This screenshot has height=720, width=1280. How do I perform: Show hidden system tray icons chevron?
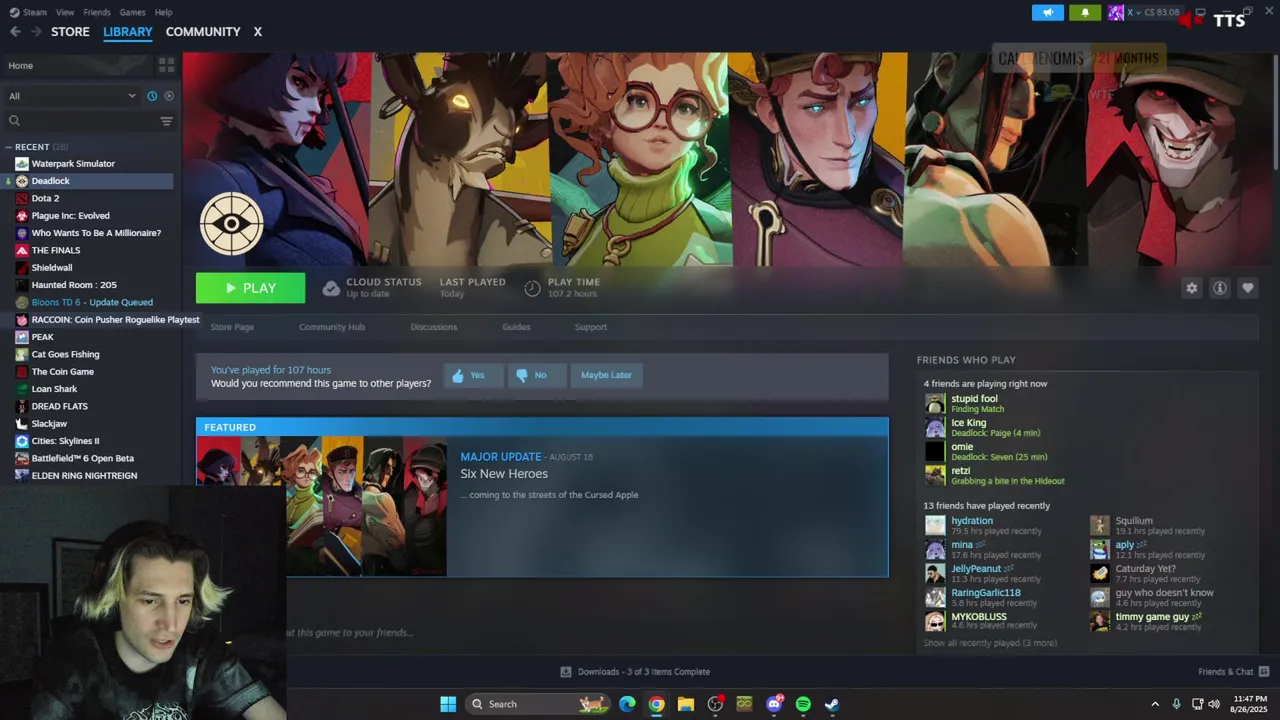pos(1155,704)
